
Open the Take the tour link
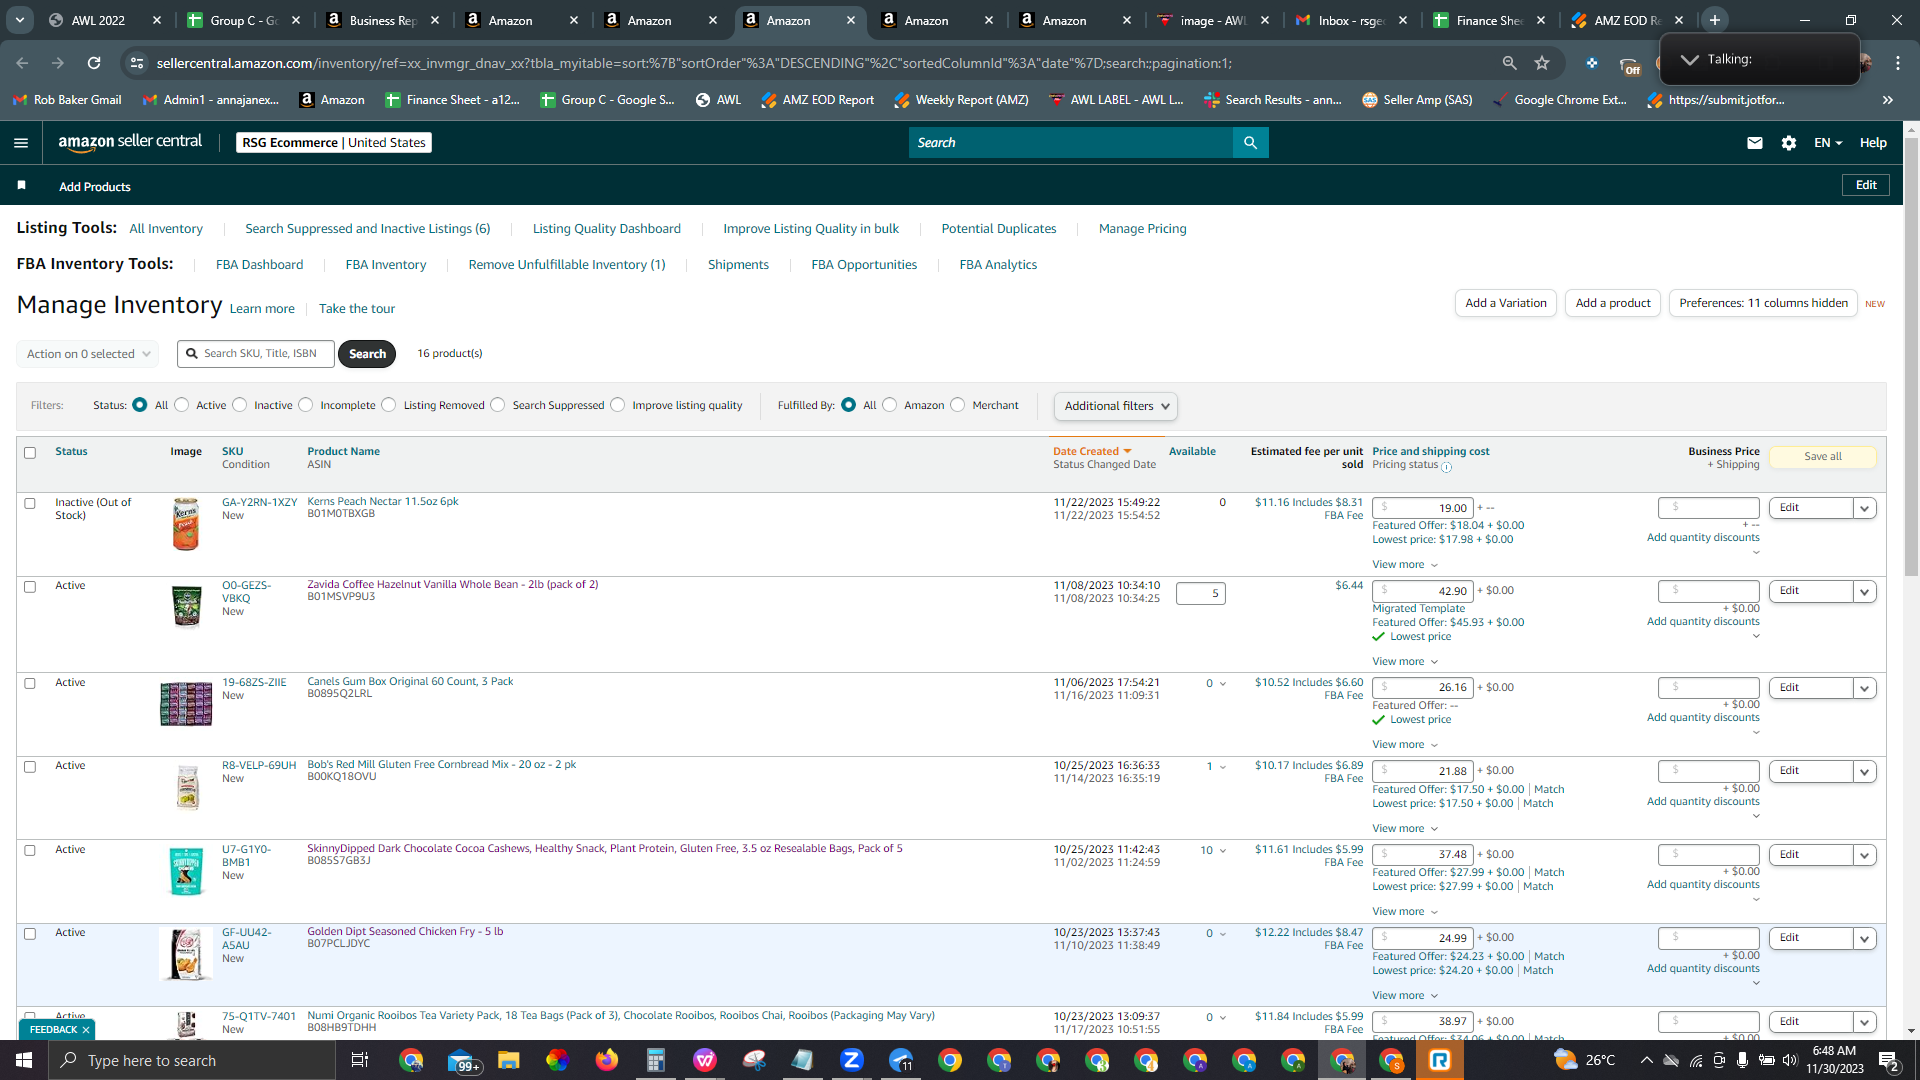point(357,309)
